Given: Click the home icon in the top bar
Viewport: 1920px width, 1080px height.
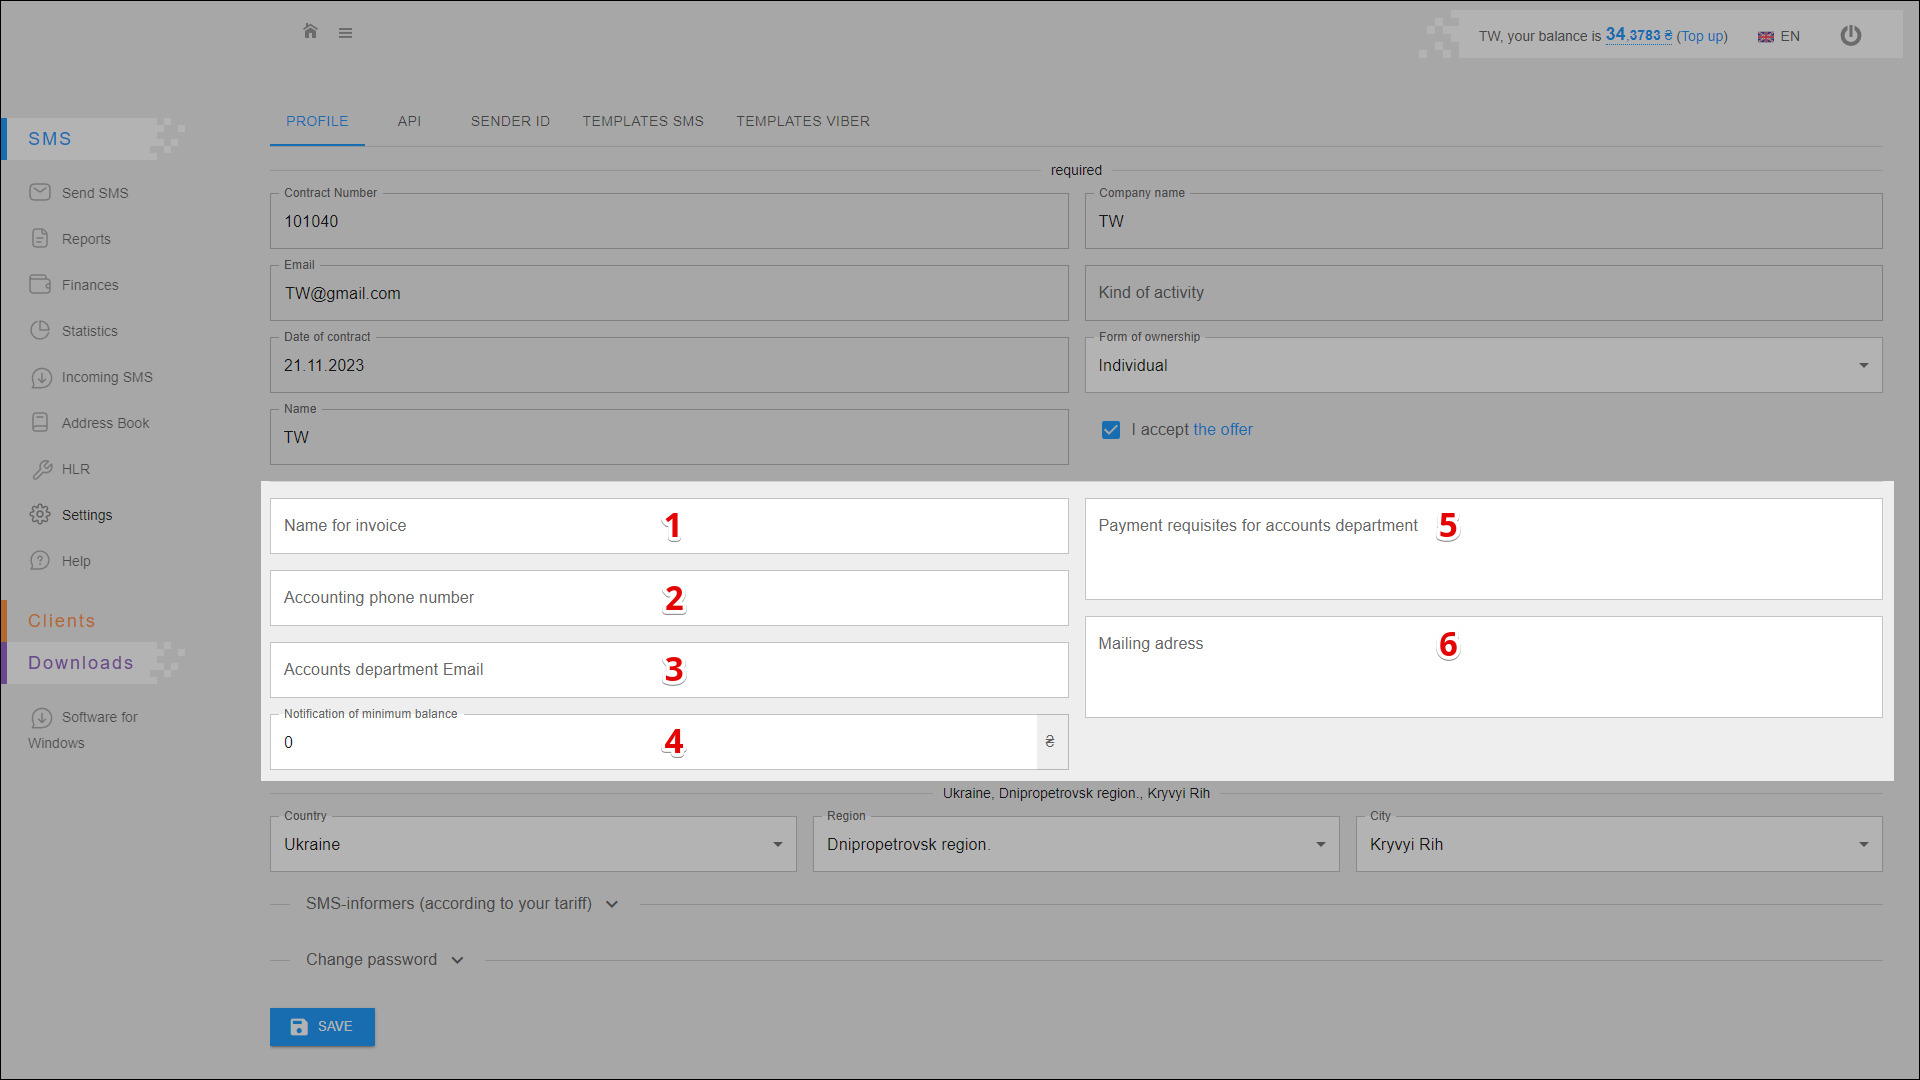Looking at the screenshot, I should [x=310, y=31].
